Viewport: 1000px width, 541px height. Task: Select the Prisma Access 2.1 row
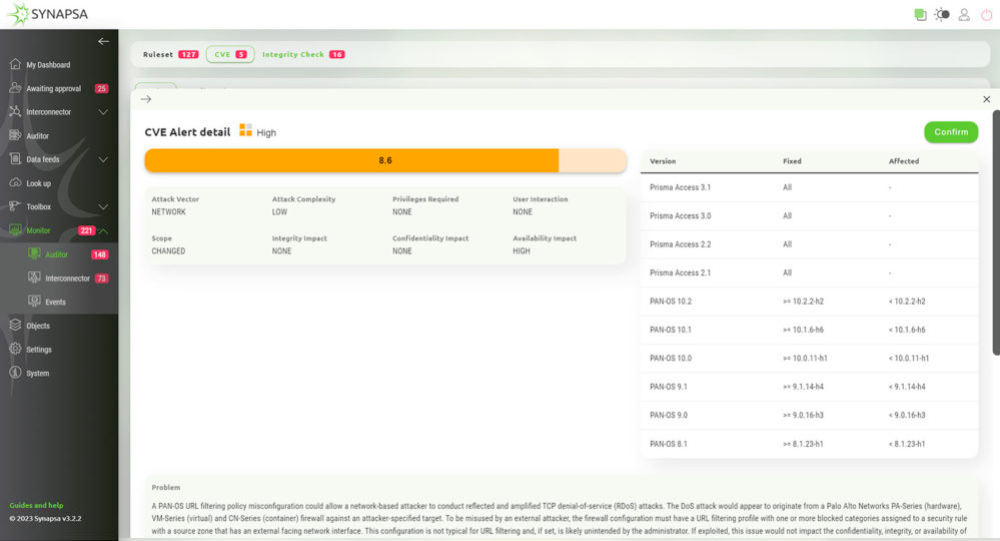point(809,272)
